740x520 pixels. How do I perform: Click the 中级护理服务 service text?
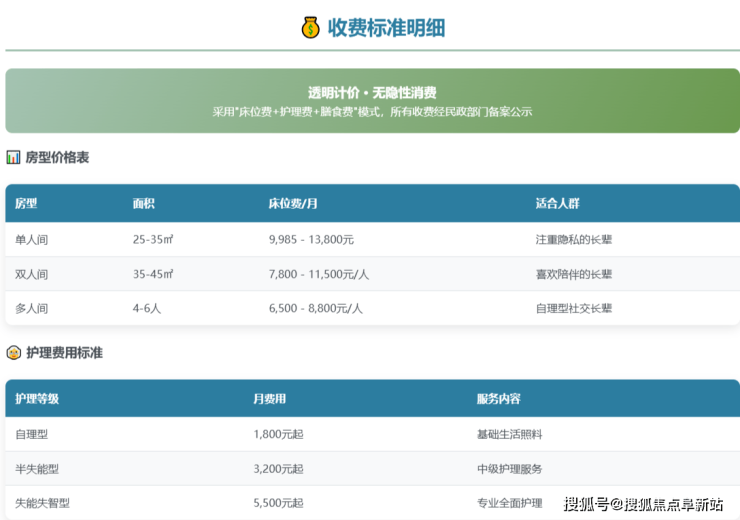click(509, 468)
